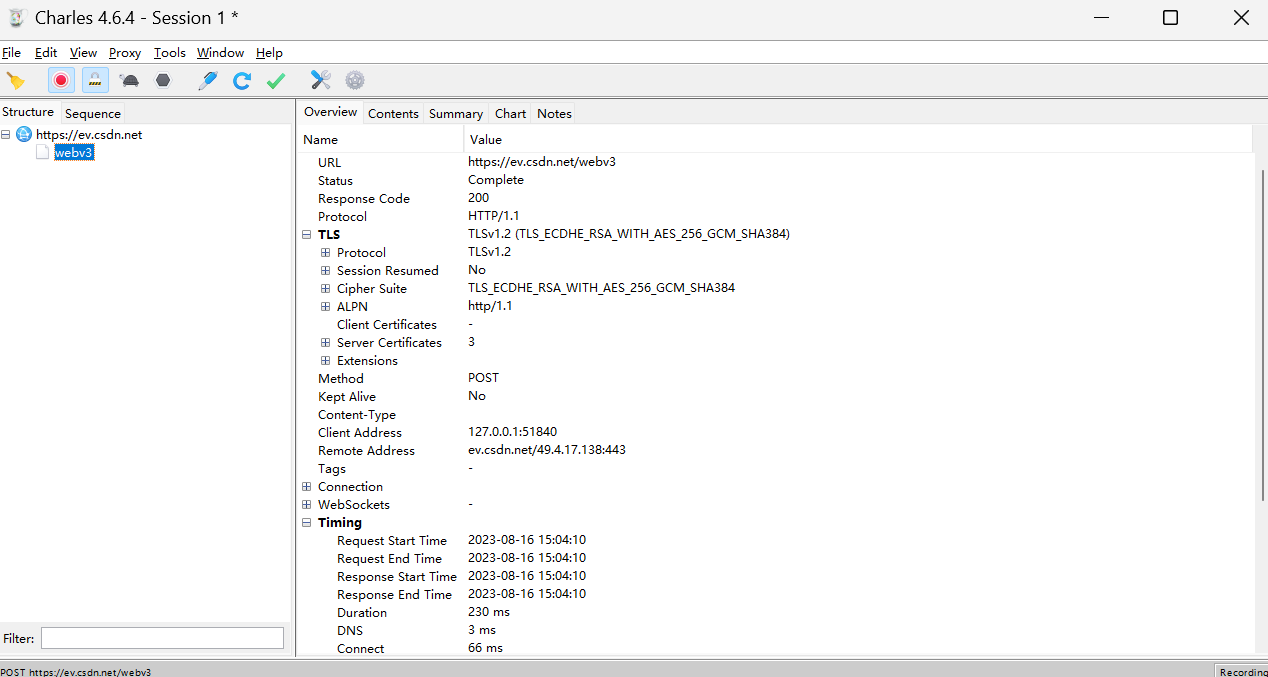Open the Edit menu

pos(46,53)
